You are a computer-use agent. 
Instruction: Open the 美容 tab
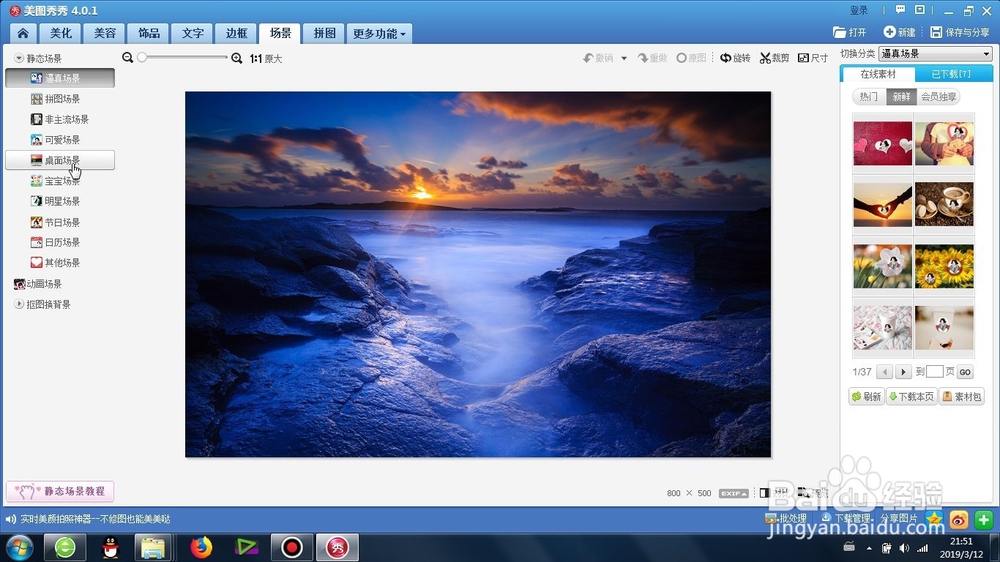tap(105, 33)
